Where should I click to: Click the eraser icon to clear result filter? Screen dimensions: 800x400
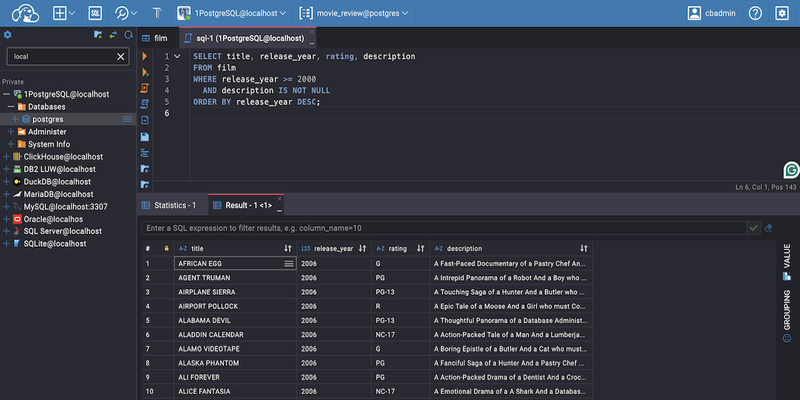coord(769,228)
